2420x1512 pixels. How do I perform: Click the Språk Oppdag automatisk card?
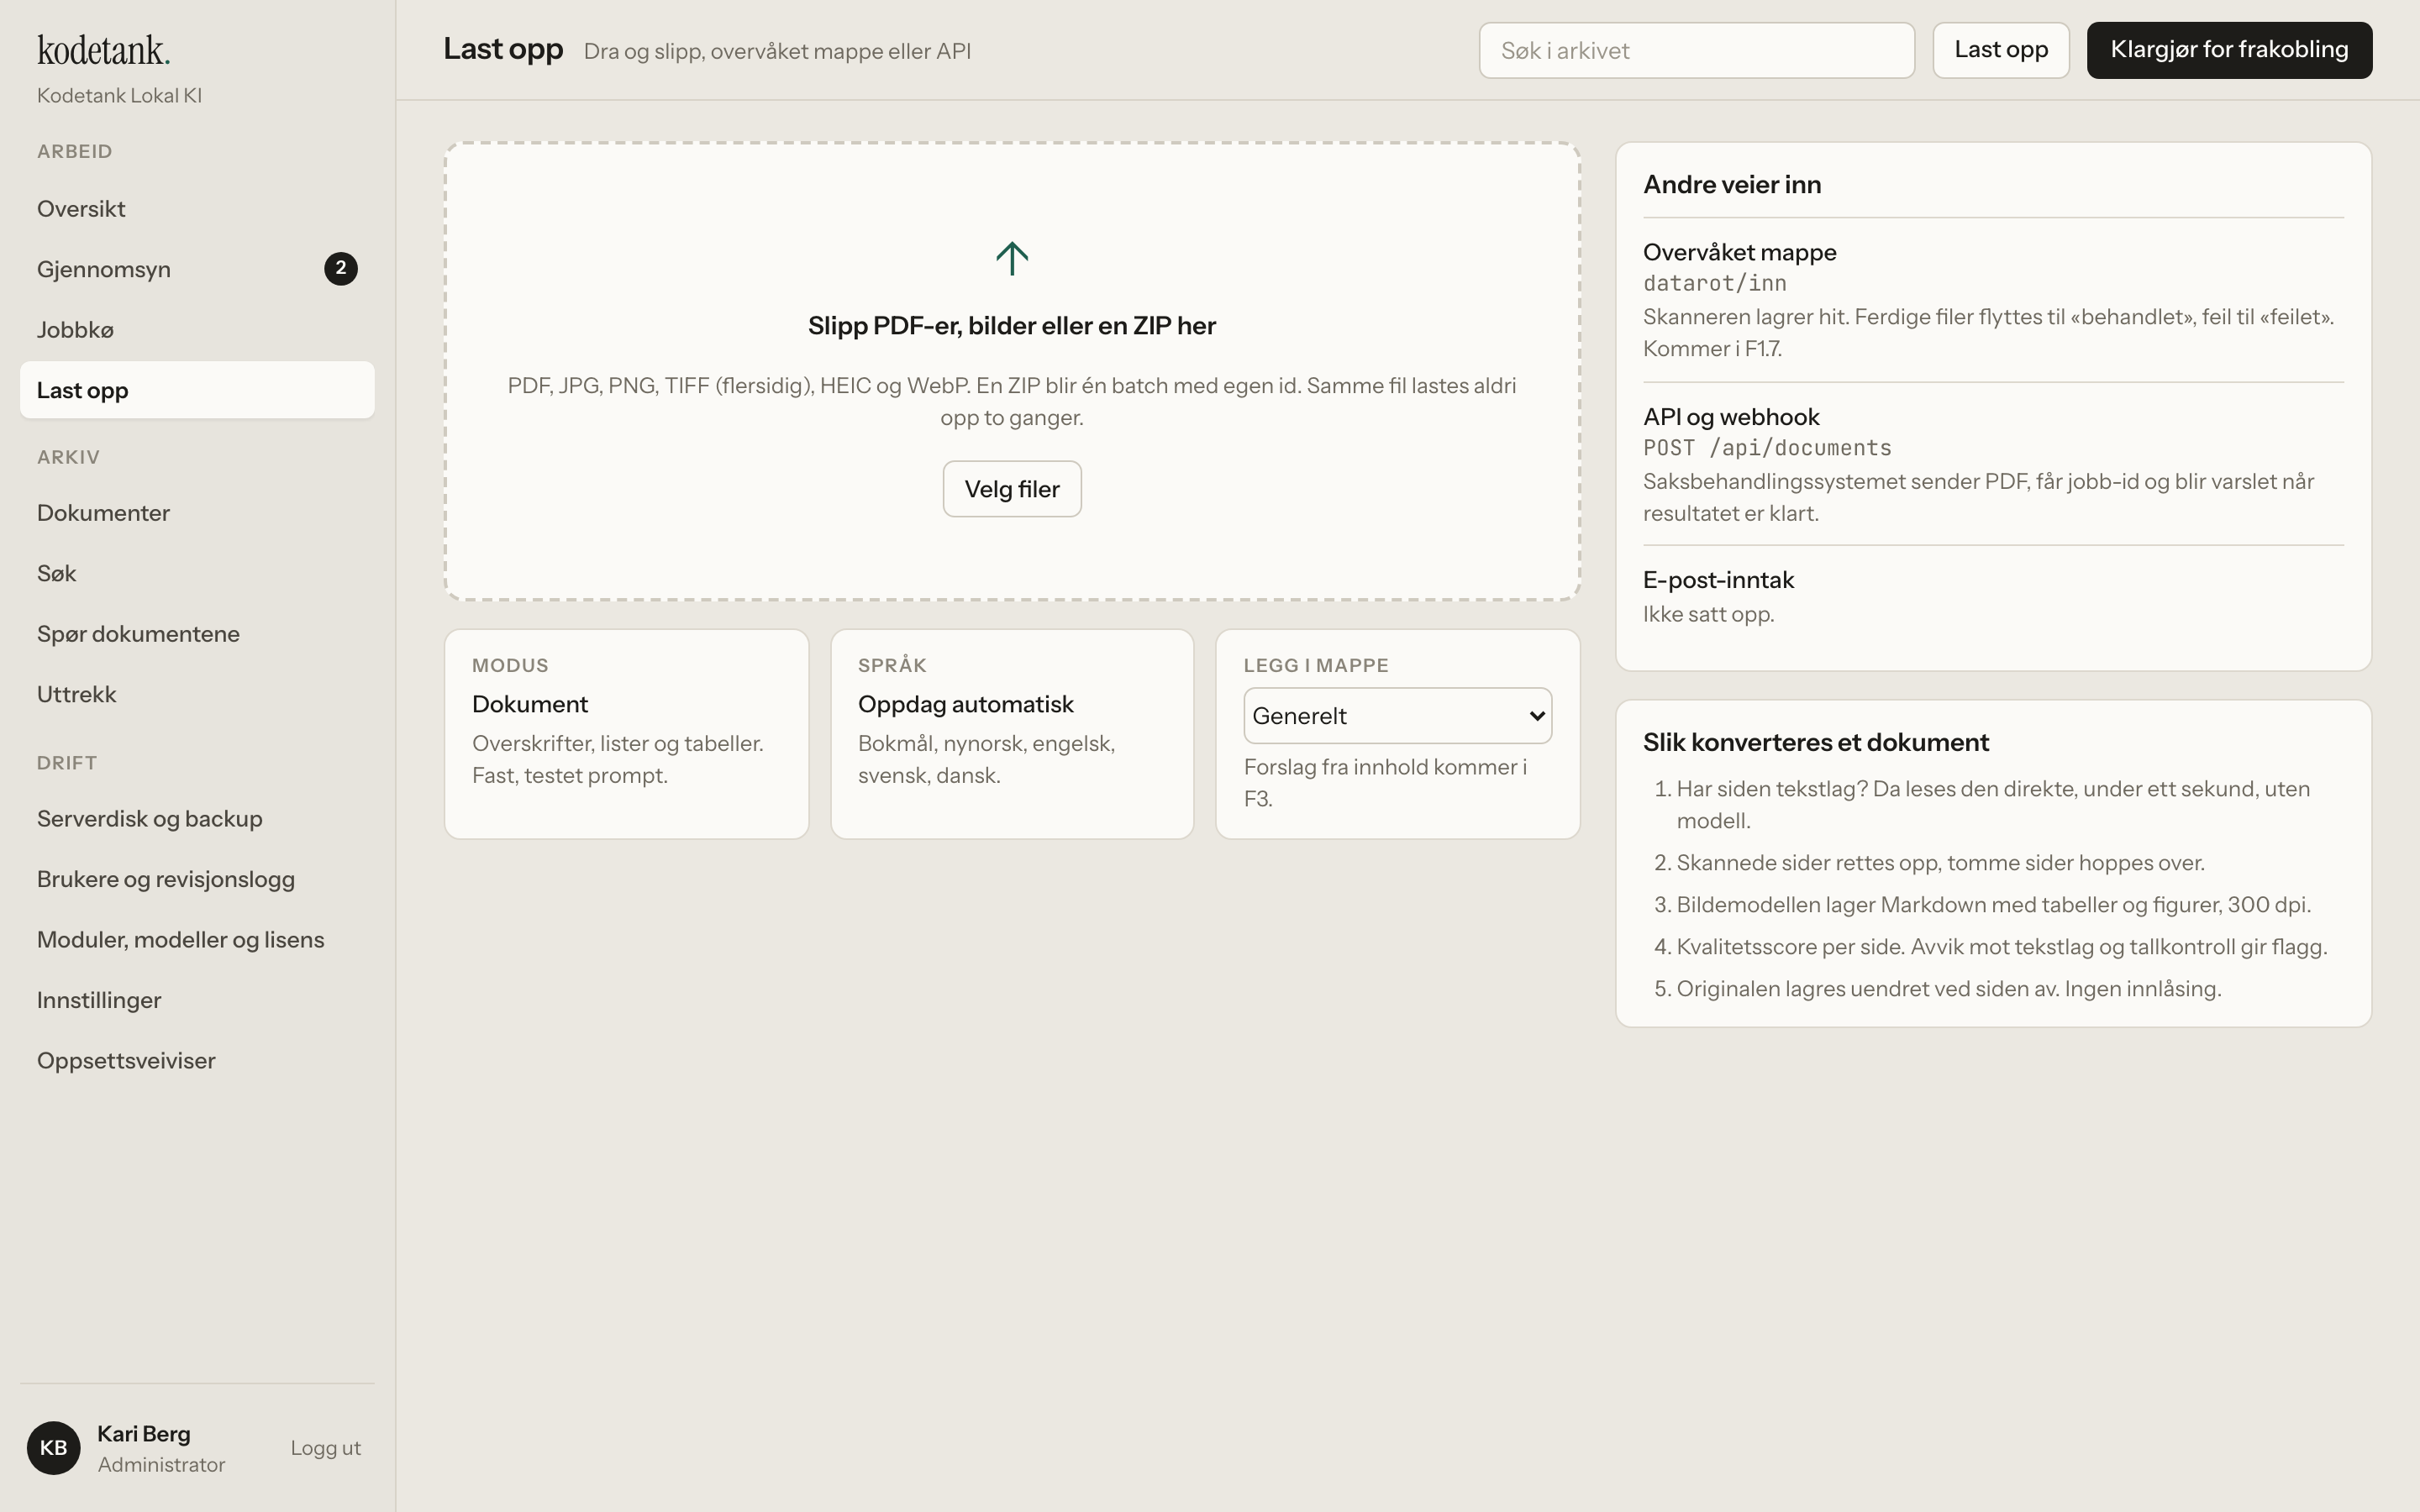pos(1012,734)
